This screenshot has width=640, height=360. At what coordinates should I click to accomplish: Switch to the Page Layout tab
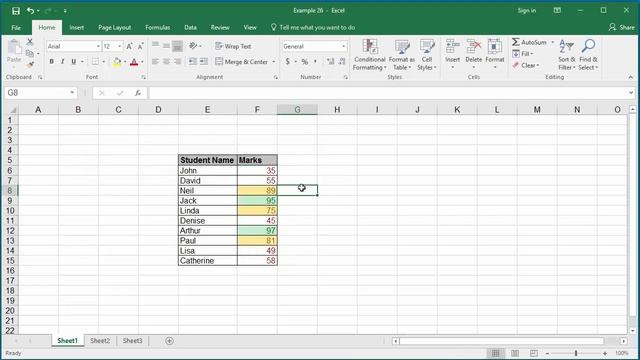[x=114, y=27]
